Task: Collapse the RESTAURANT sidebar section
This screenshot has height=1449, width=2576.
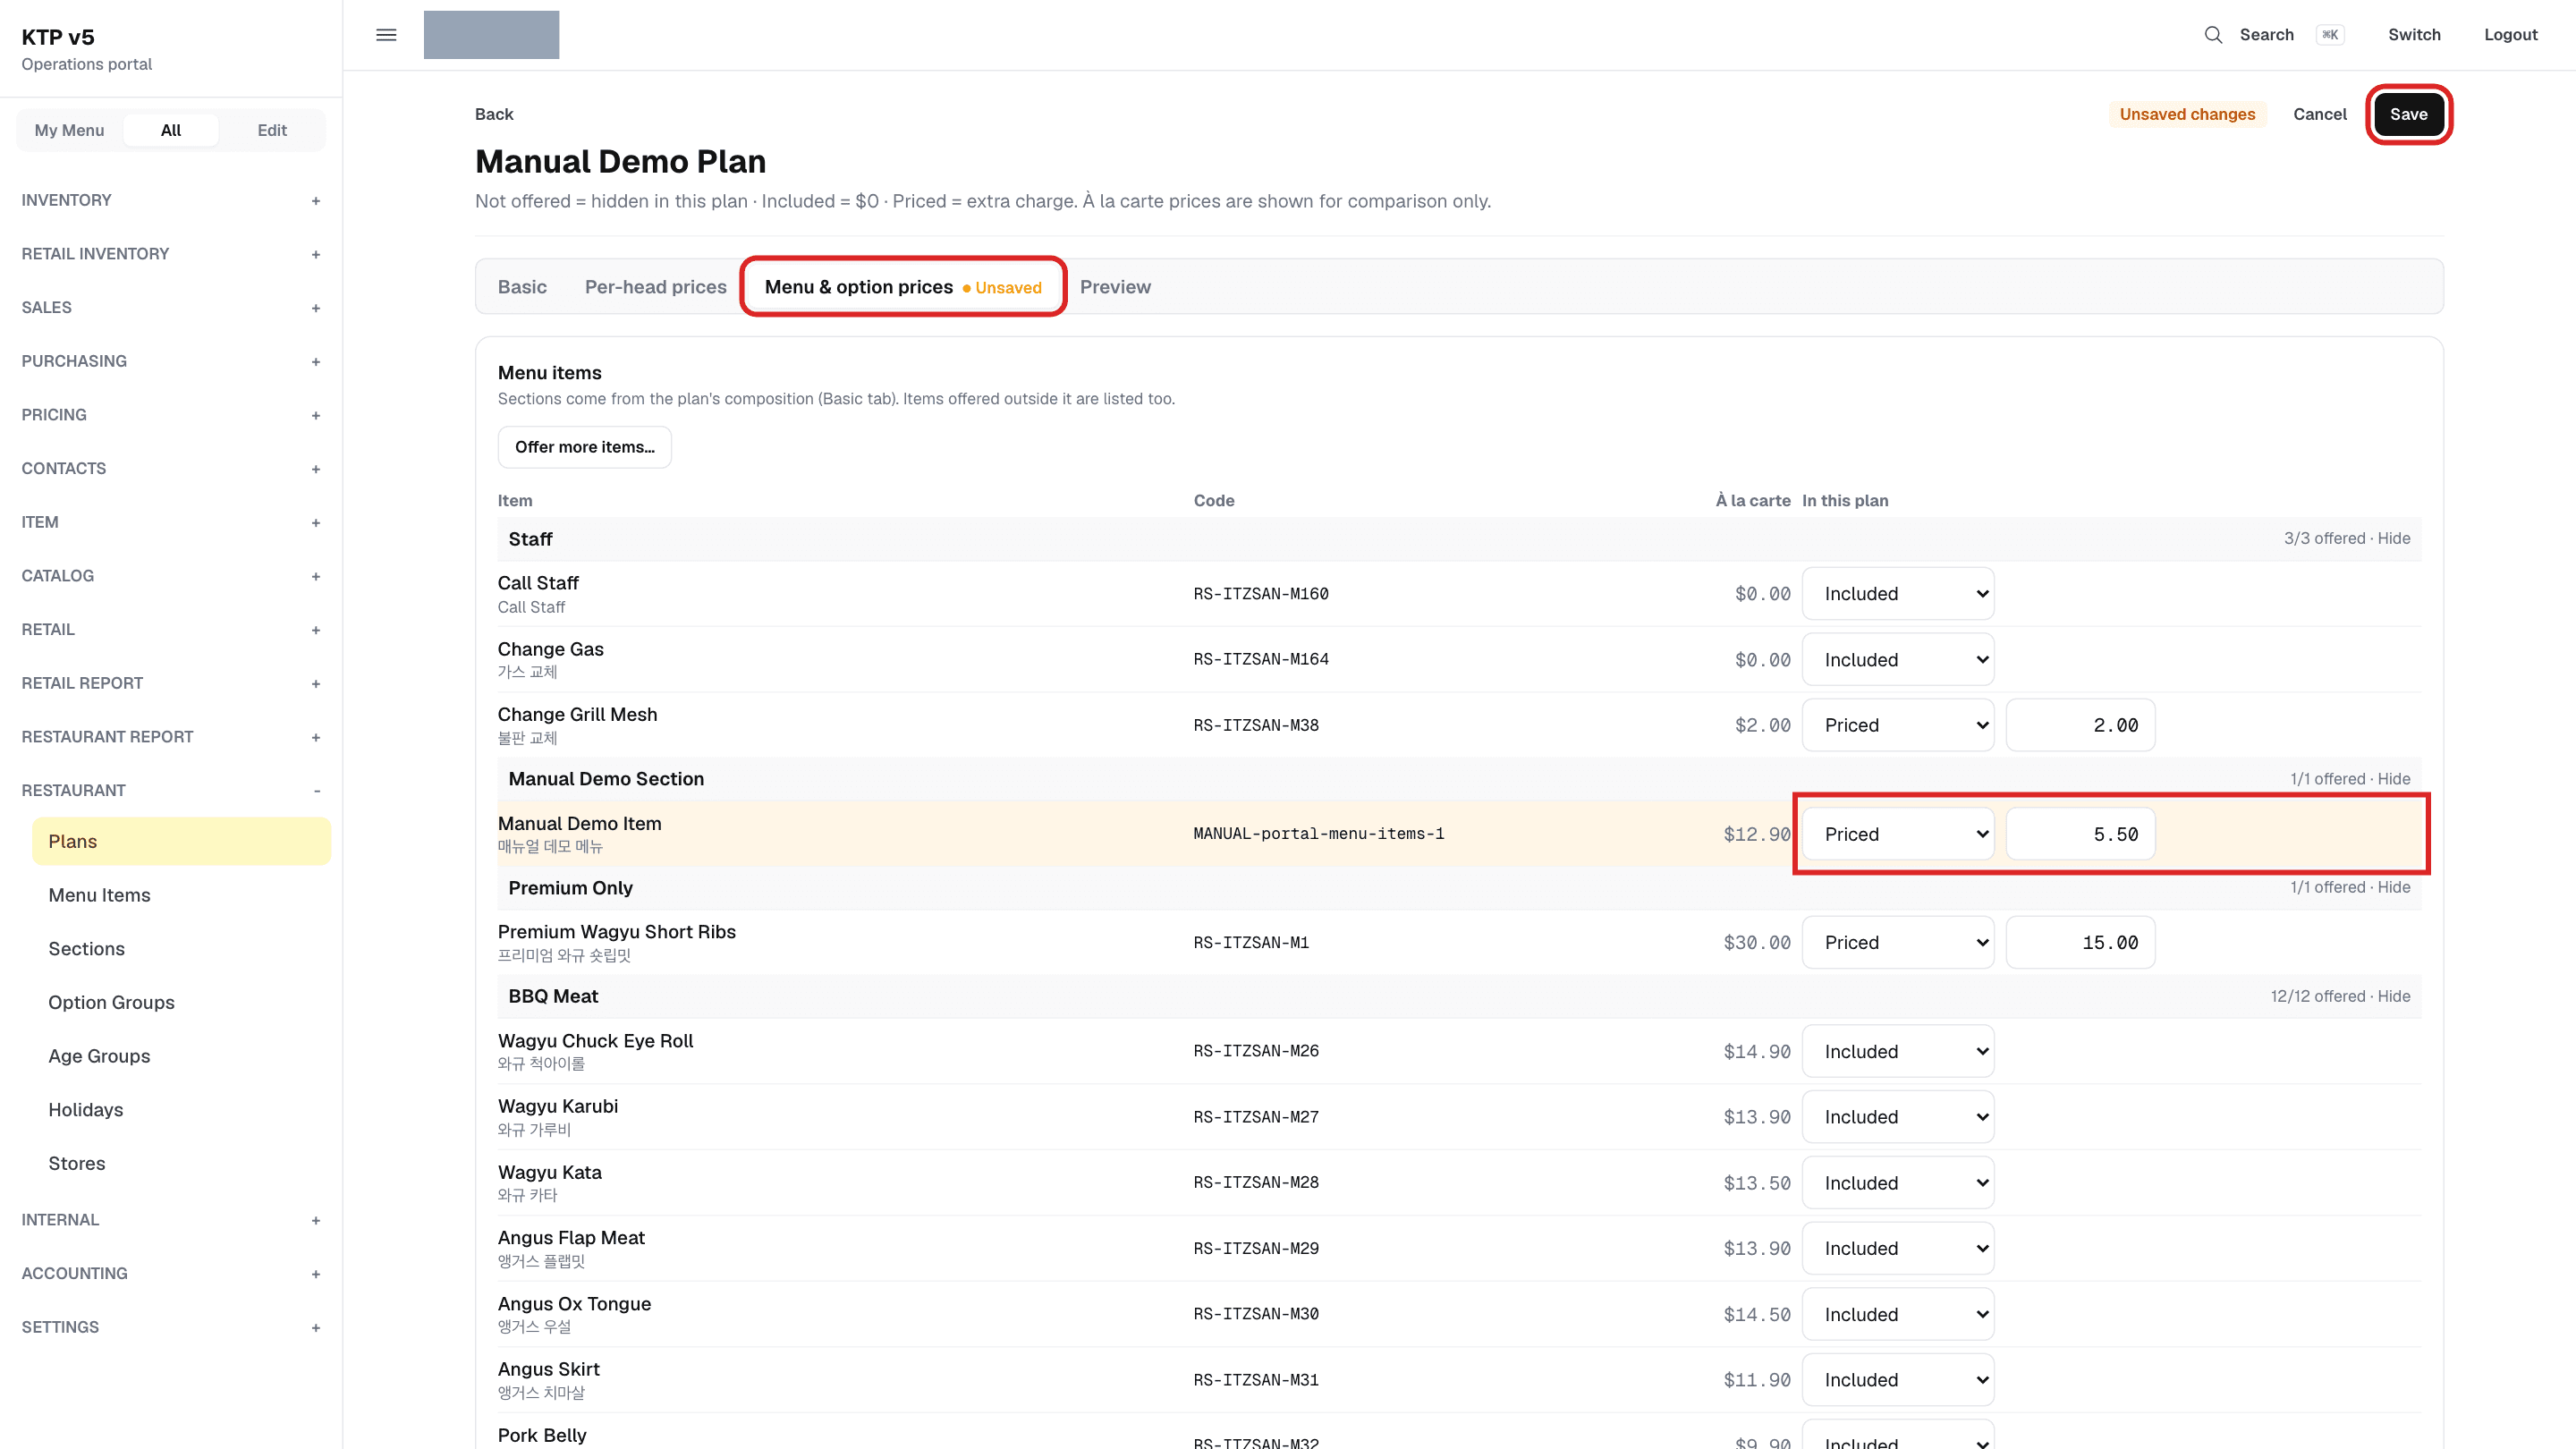Action: [171, 790]
